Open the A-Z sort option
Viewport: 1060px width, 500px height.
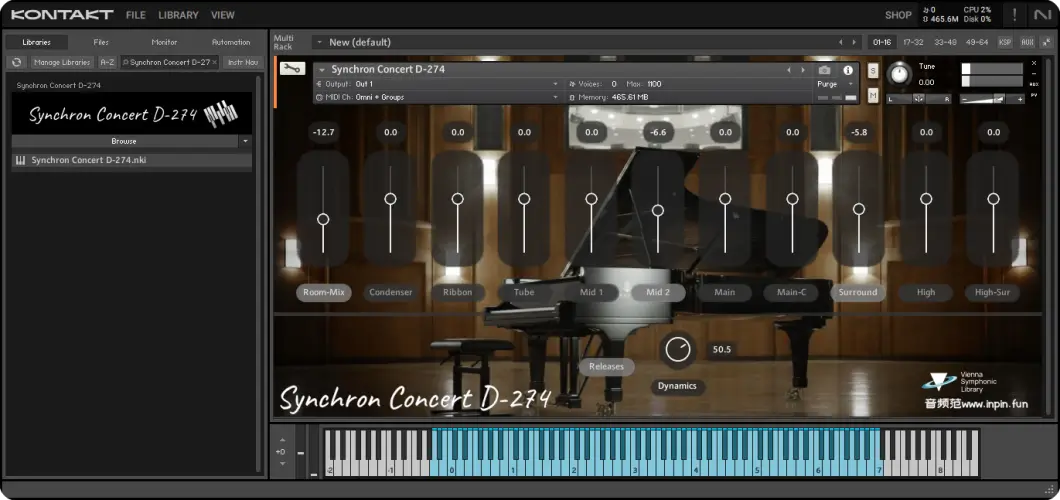click(x=107, y=62)
